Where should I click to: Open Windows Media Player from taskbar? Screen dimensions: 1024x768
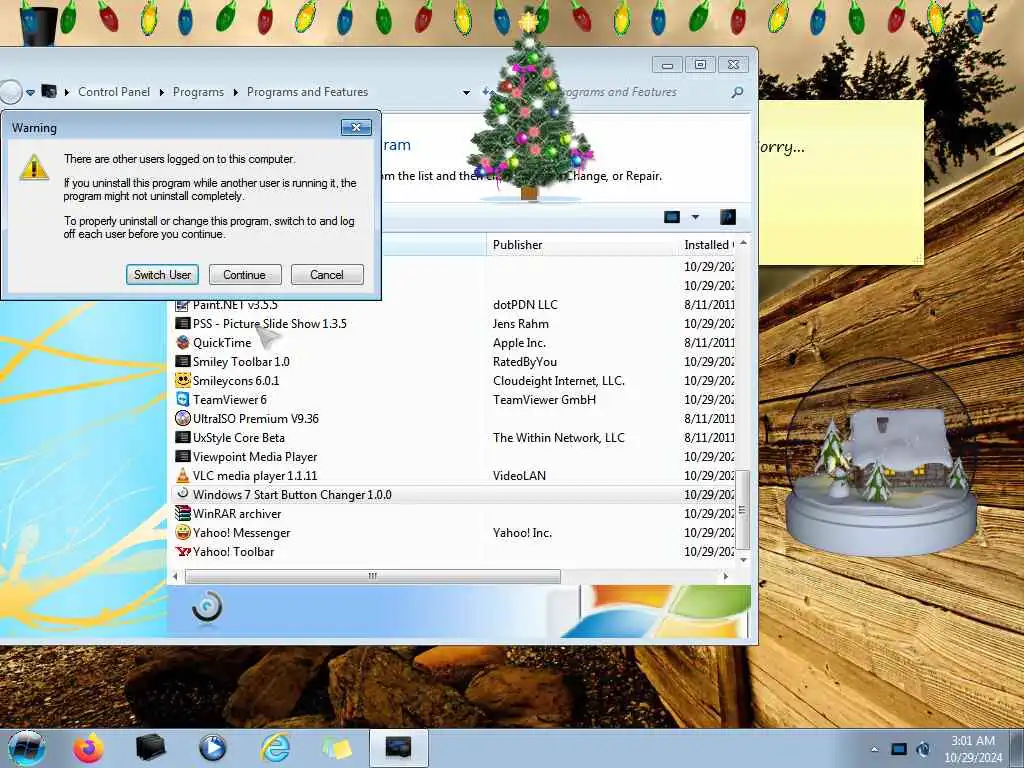pyautogui.click(x=212, y=748)
